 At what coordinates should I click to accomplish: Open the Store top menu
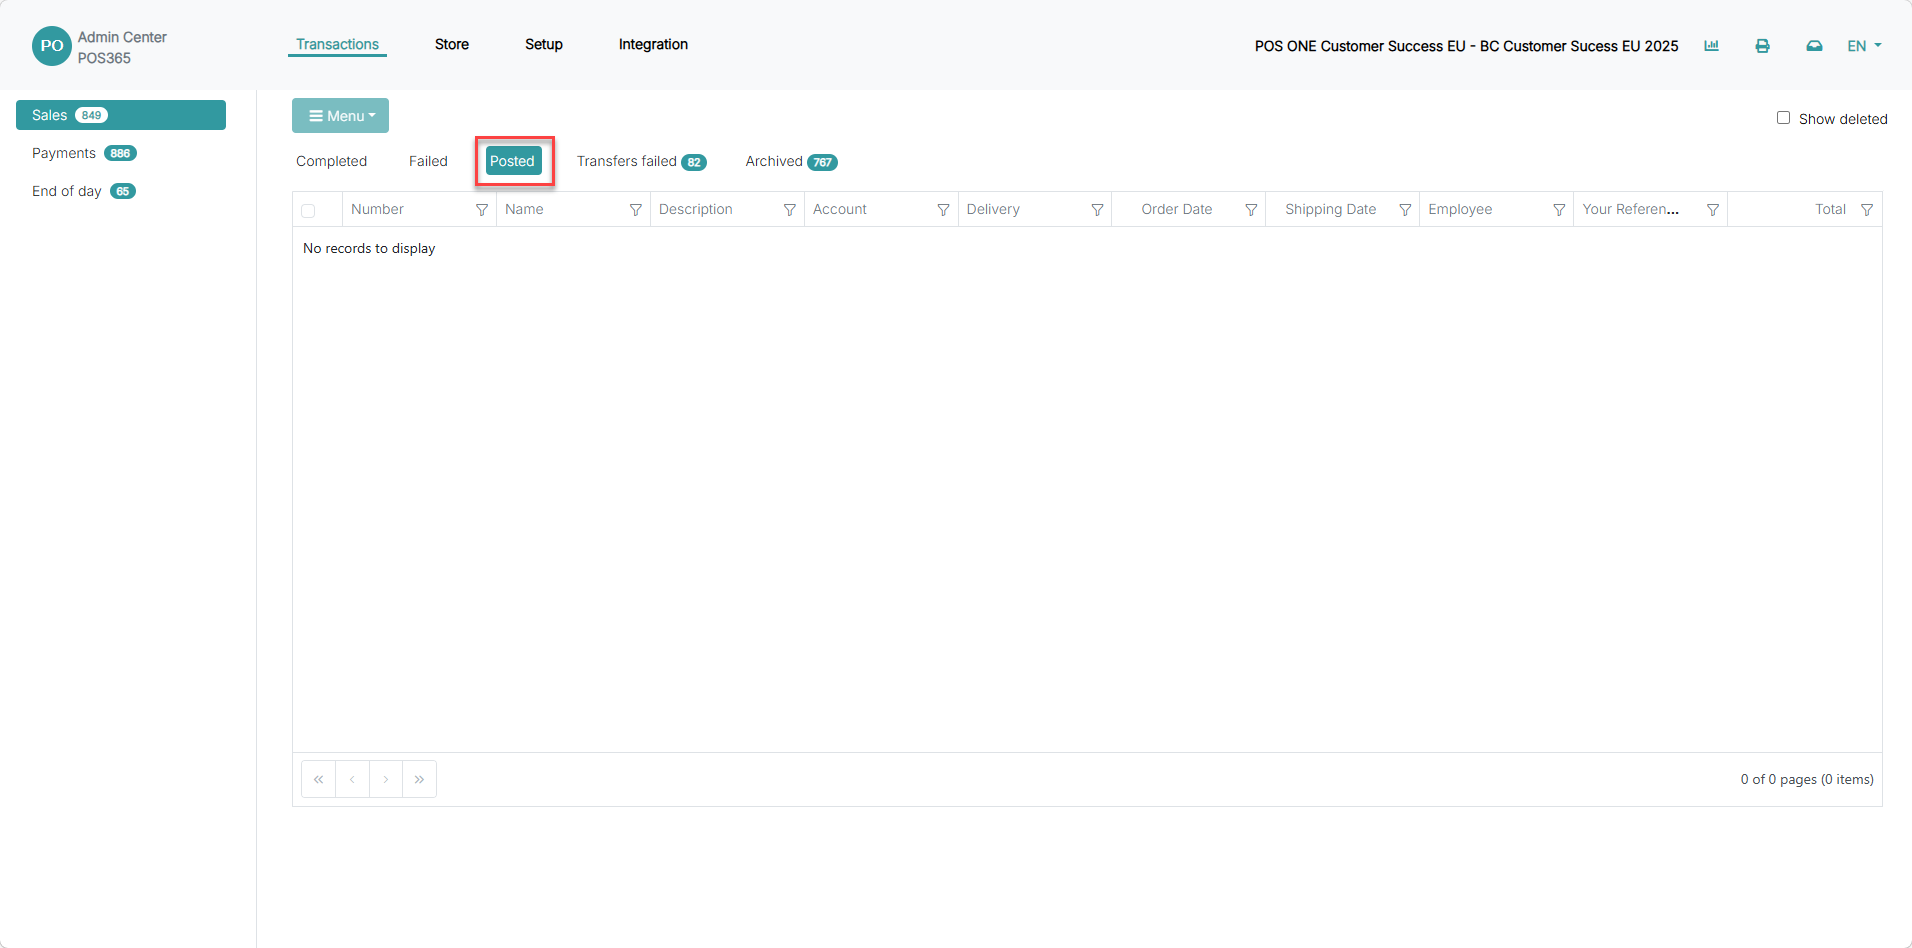[452, 44]
